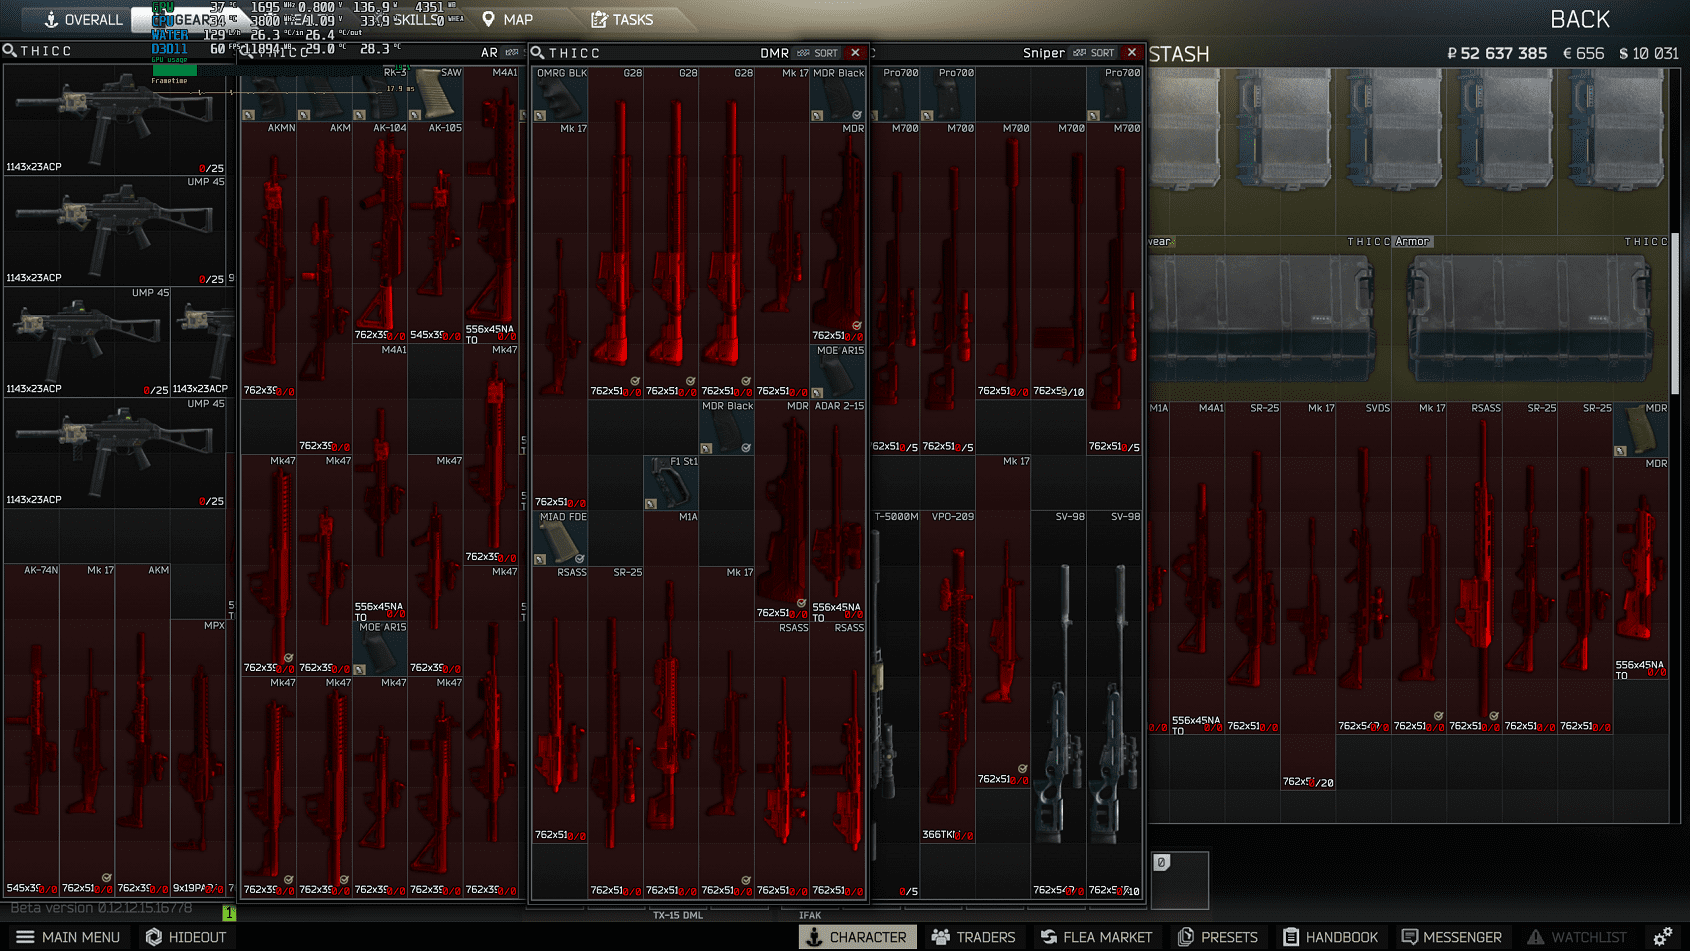Open the MESSENGER
The width and height of the screenshot is (1690, 951).
1452,937
